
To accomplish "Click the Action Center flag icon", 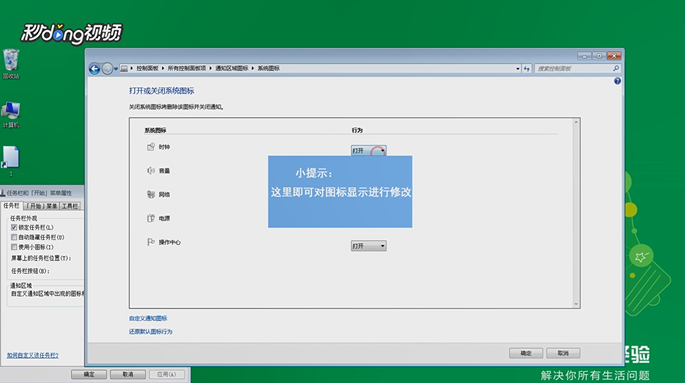I will (151, 242).
